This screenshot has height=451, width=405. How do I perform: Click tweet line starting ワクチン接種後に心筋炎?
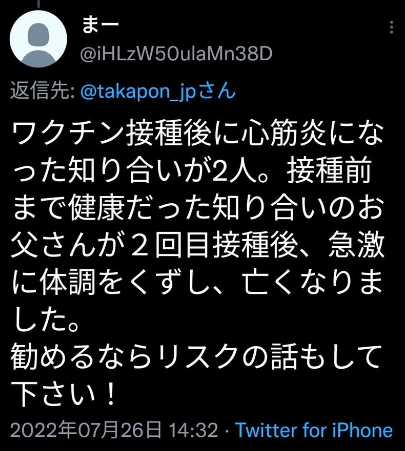click(x=197, y=135)
